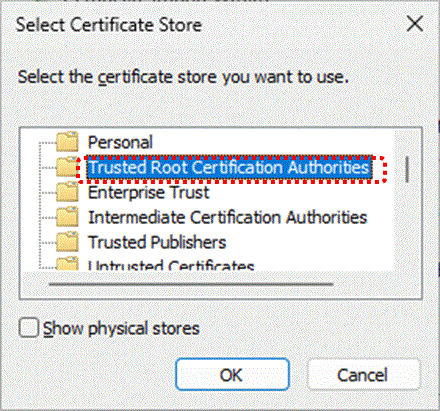Cancel the certificate store dialog
Screen dimensions: 440x411
point(363,374)
